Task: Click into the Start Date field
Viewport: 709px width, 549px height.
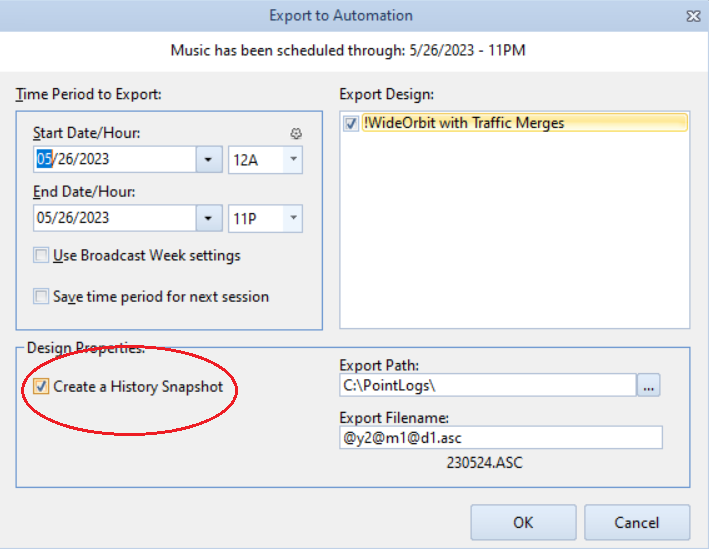Action: [x=115, y=159]
